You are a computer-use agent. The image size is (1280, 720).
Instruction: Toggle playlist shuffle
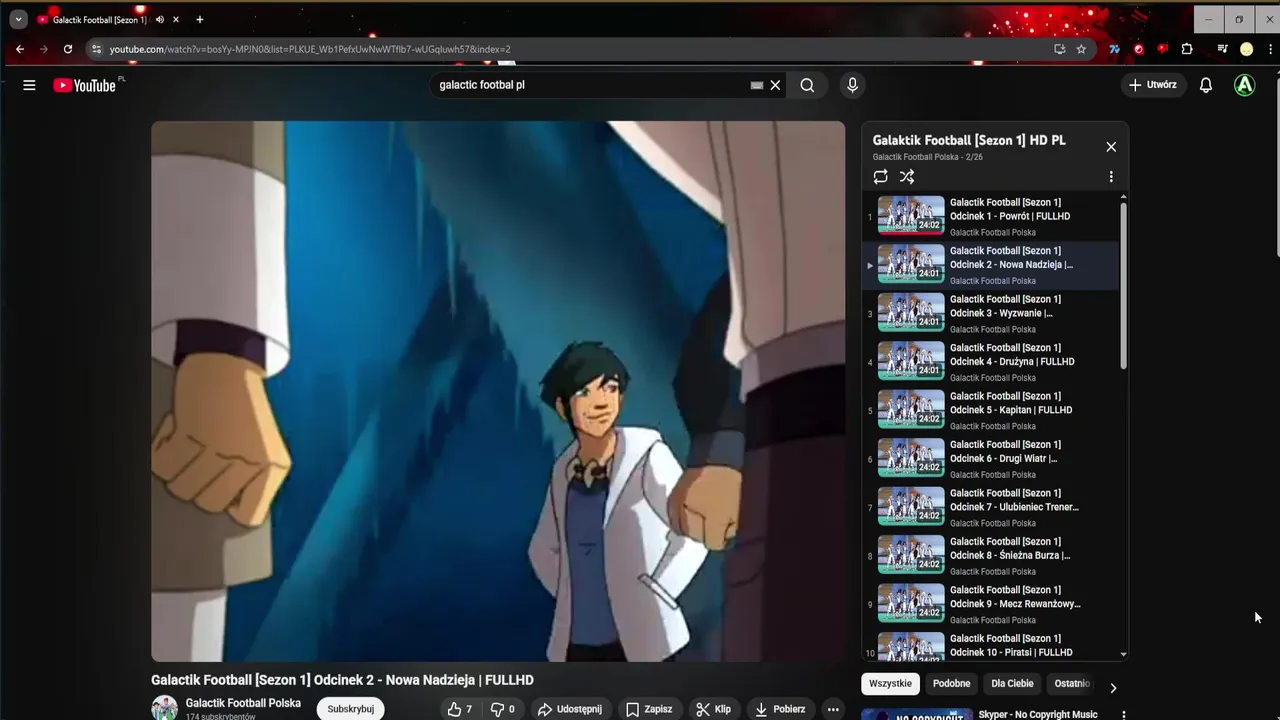(x=907, y=177)
